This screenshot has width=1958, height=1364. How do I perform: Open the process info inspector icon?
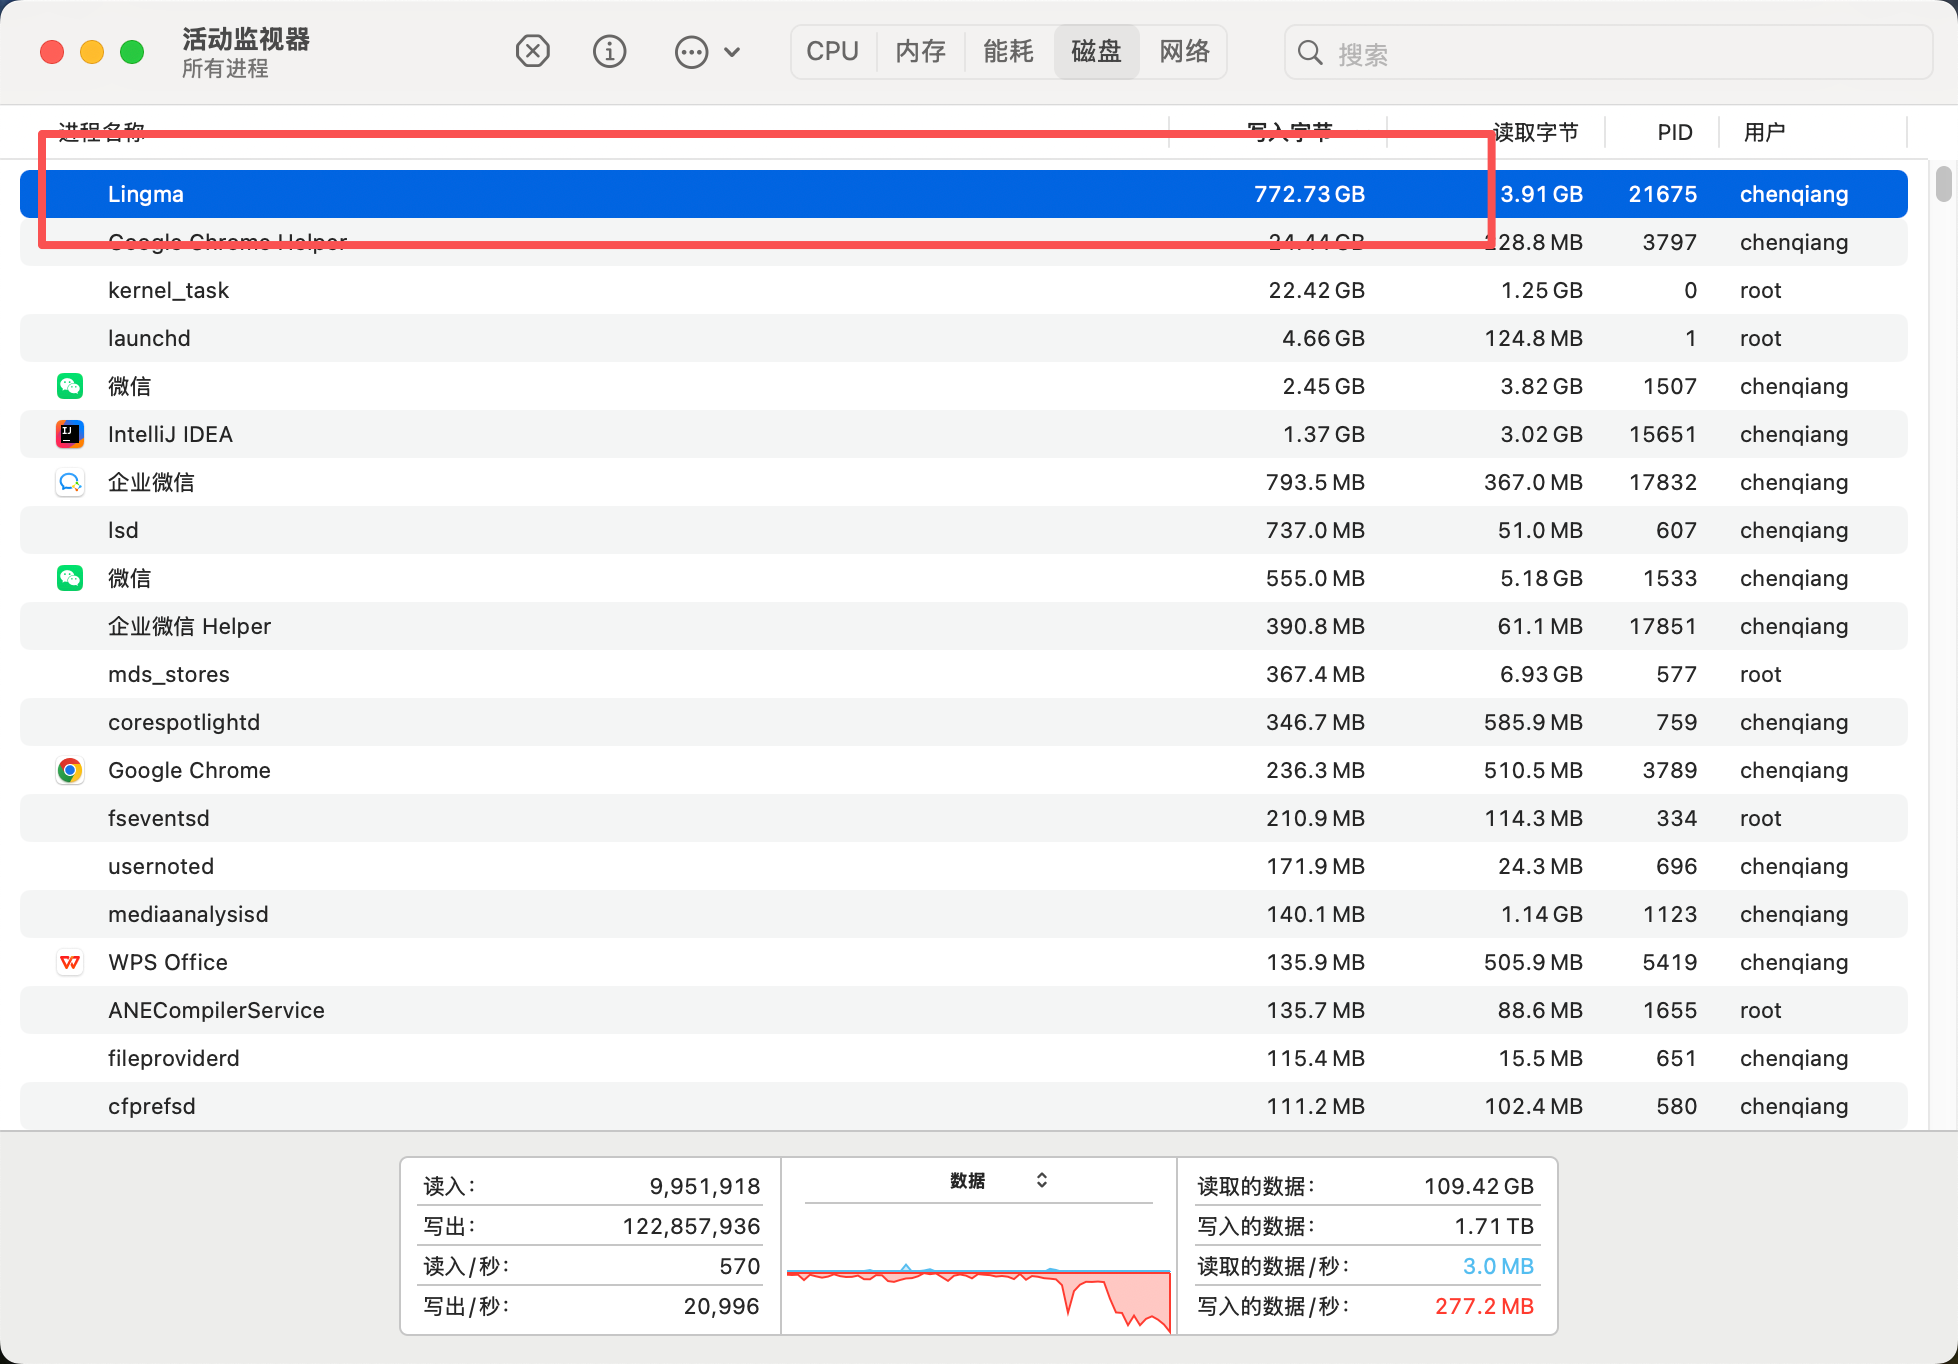pos(609,51)
